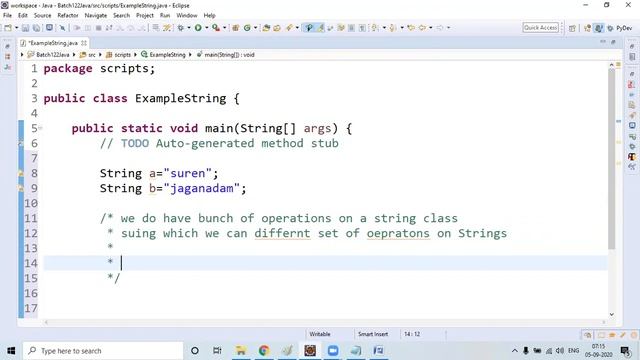Open the Window menu
This screenshot has height=360, width=640.
point(187,15)
